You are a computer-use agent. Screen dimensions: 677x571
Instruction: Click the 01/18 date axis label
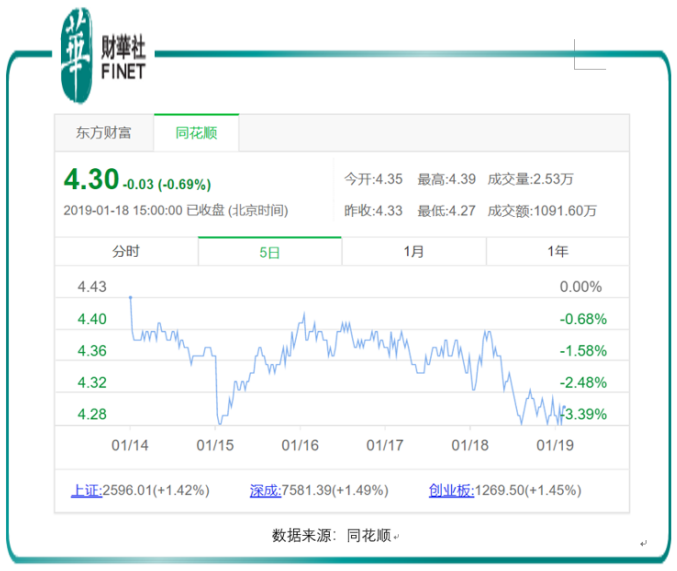(x=470, y=445)
